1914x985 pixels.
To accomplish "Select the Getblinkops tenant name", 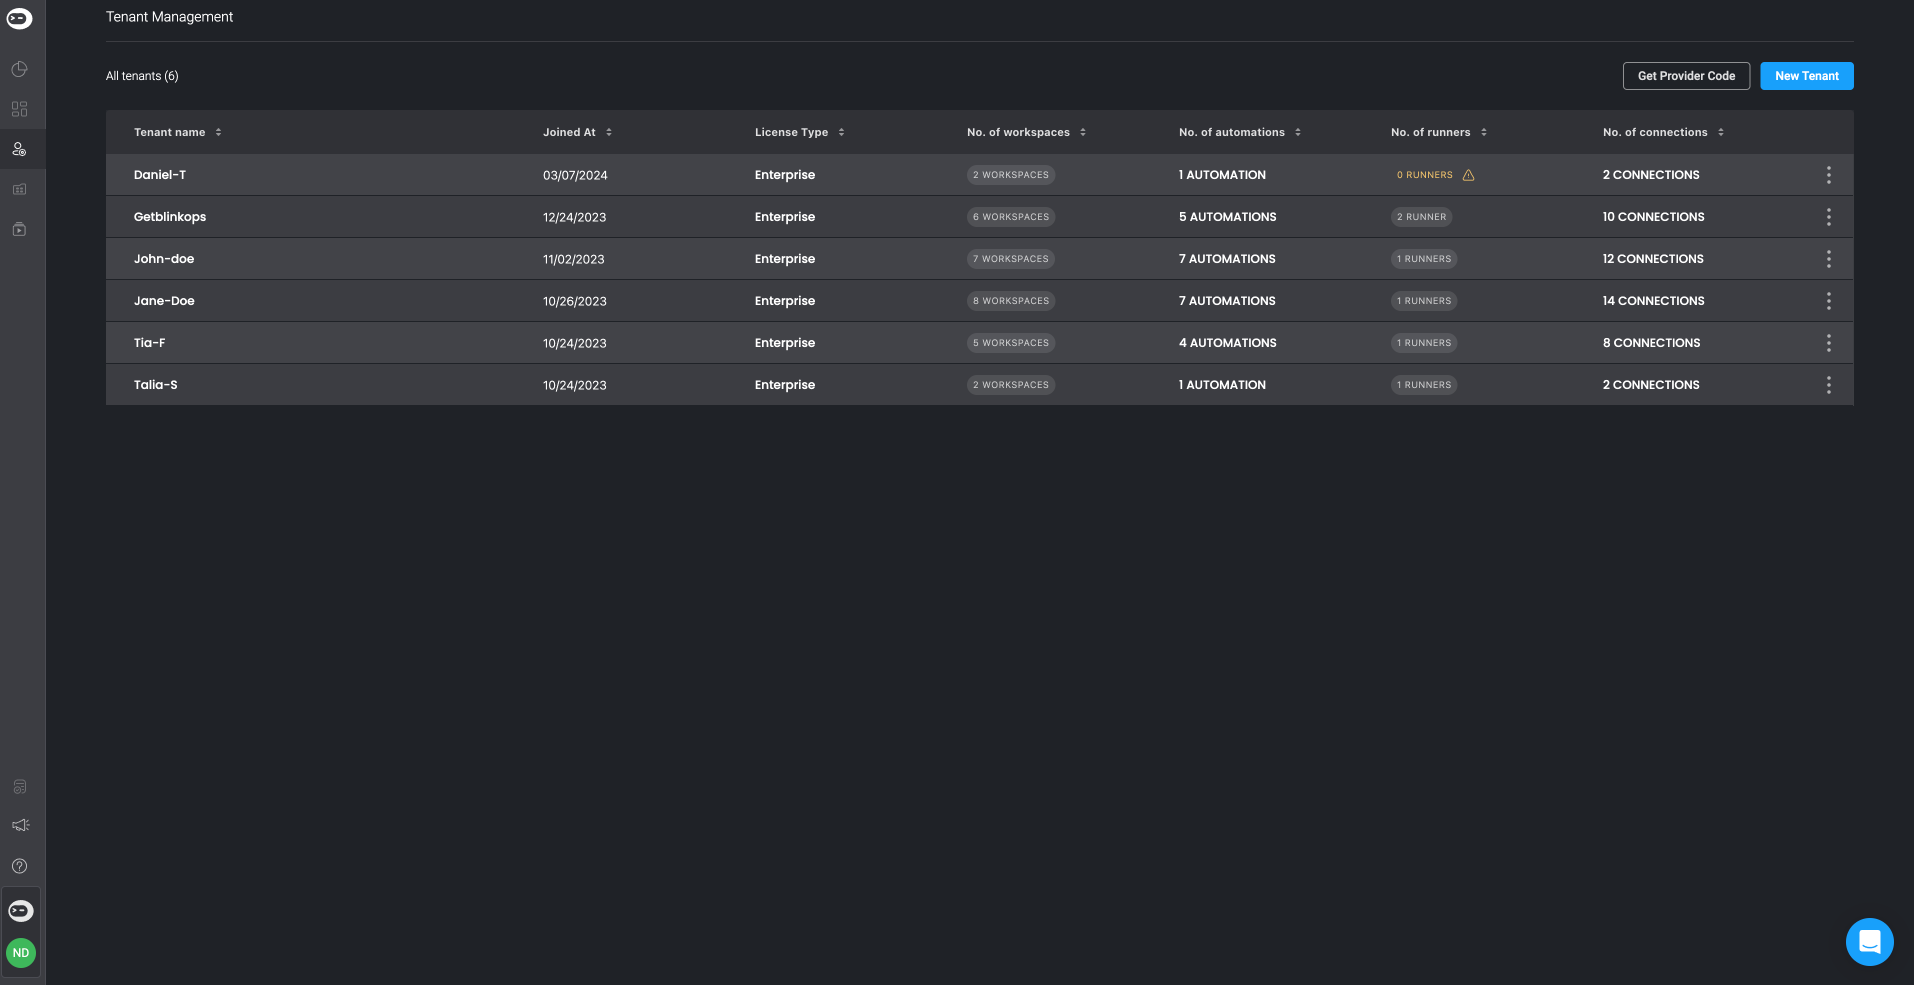I will 170,217.
